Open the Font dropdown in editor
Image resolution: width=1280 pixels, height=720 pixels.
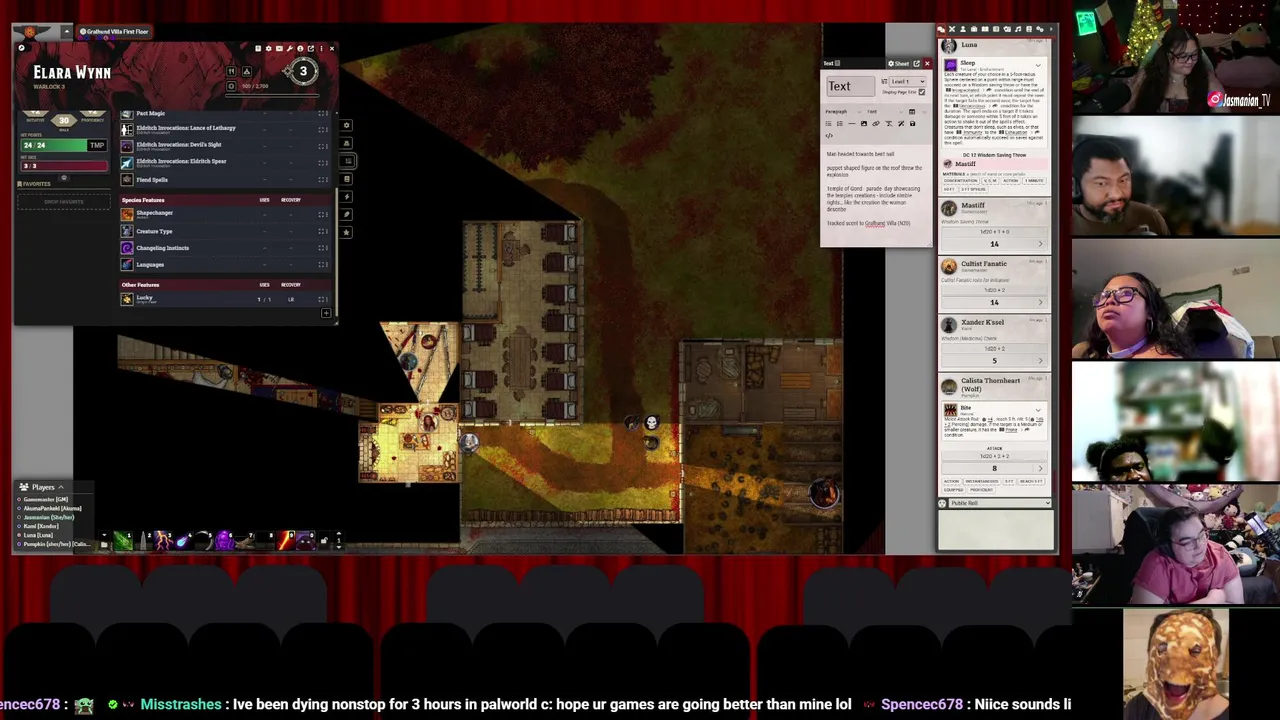tap(885, 112)
